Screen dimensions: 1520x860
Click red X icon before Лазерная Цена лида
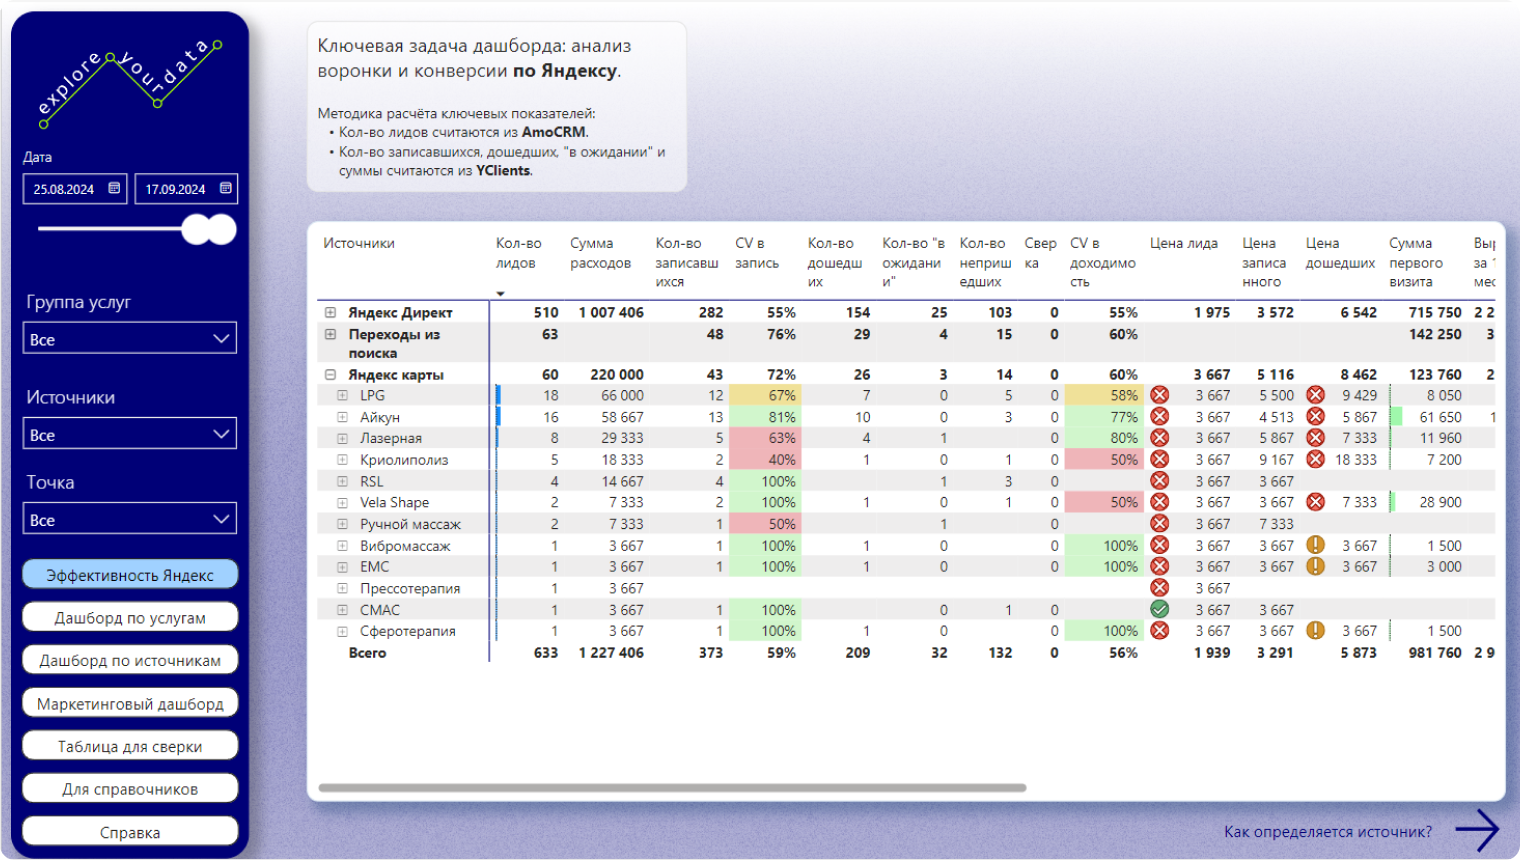[1160, 438]
